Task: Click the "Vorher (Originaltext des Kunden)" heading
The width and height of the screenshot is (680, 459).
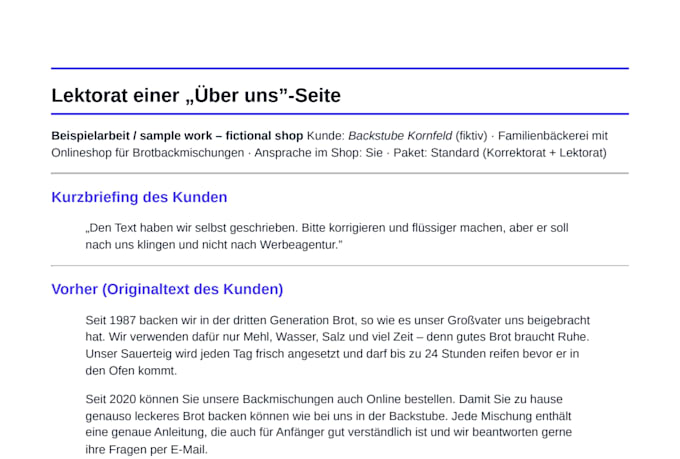Action: (x=167, y=289)
